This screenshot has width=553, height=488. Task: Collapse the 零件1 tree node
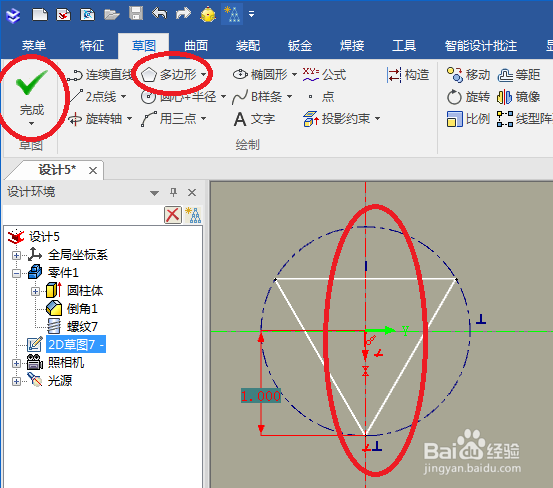pos(16,273)
